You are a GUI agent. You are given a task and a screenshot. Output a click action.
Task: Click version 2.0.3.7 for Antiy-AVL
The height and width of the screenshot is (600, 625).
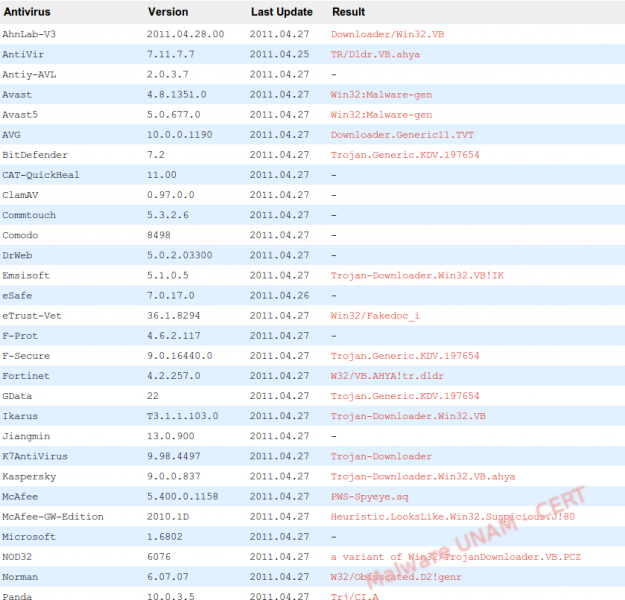click(x=167, y=75)
